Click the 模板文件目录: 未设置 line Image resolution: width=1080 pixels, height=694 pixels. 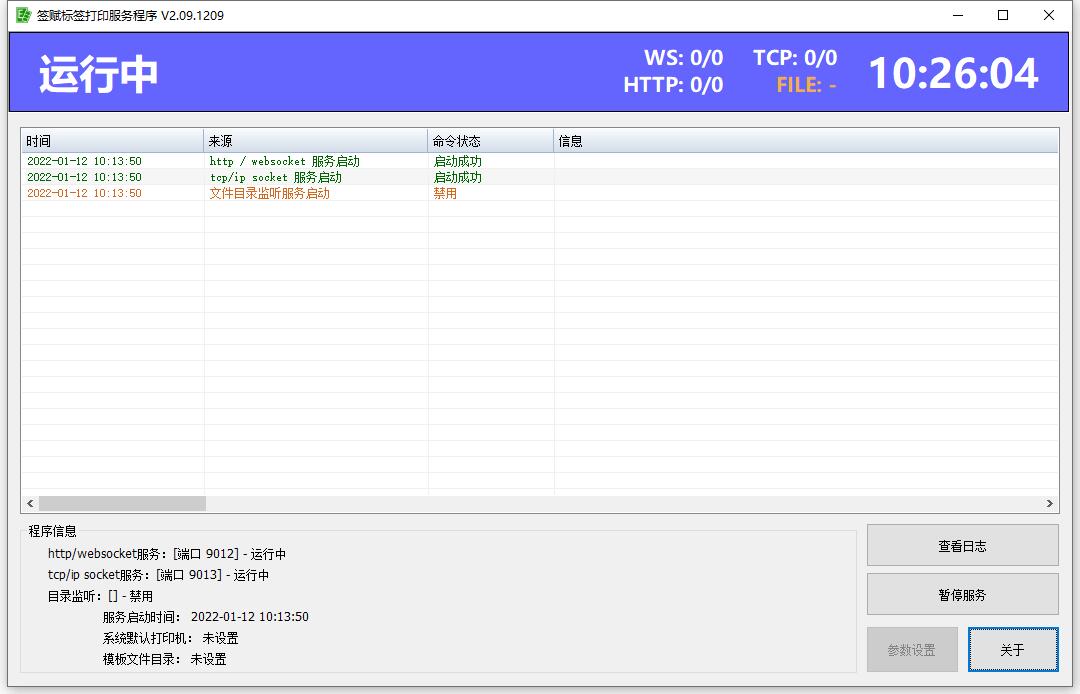pyautogui.click(x=165, y=659)
